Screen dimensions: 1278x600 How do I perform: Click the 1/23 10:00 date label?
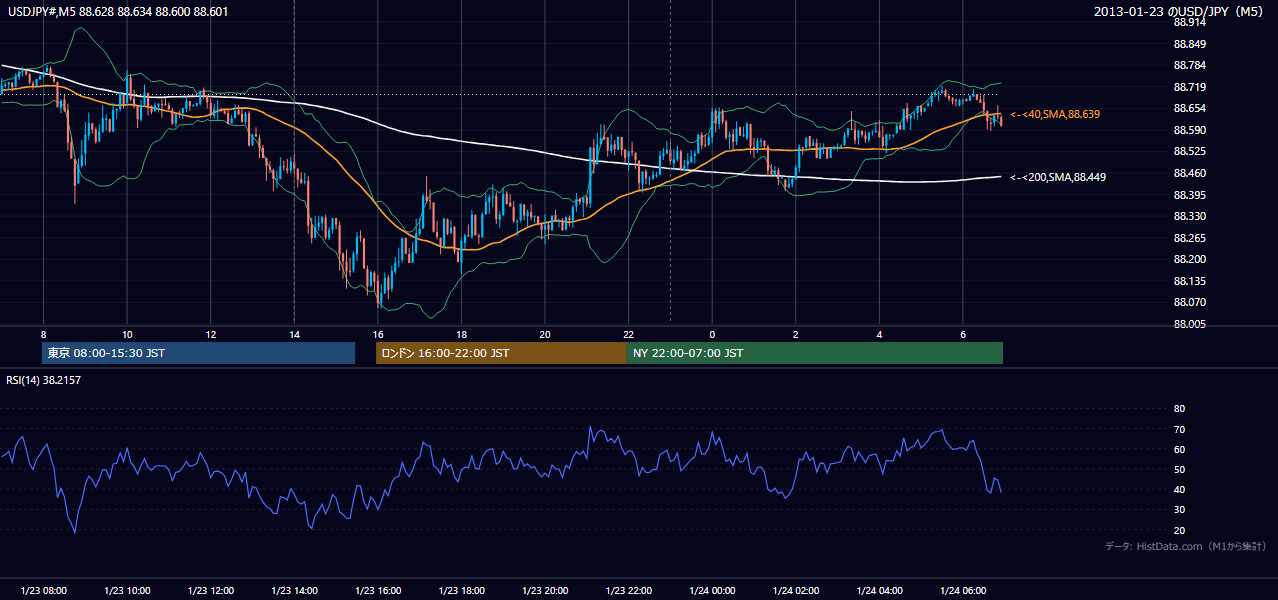[x=127, y=591]
